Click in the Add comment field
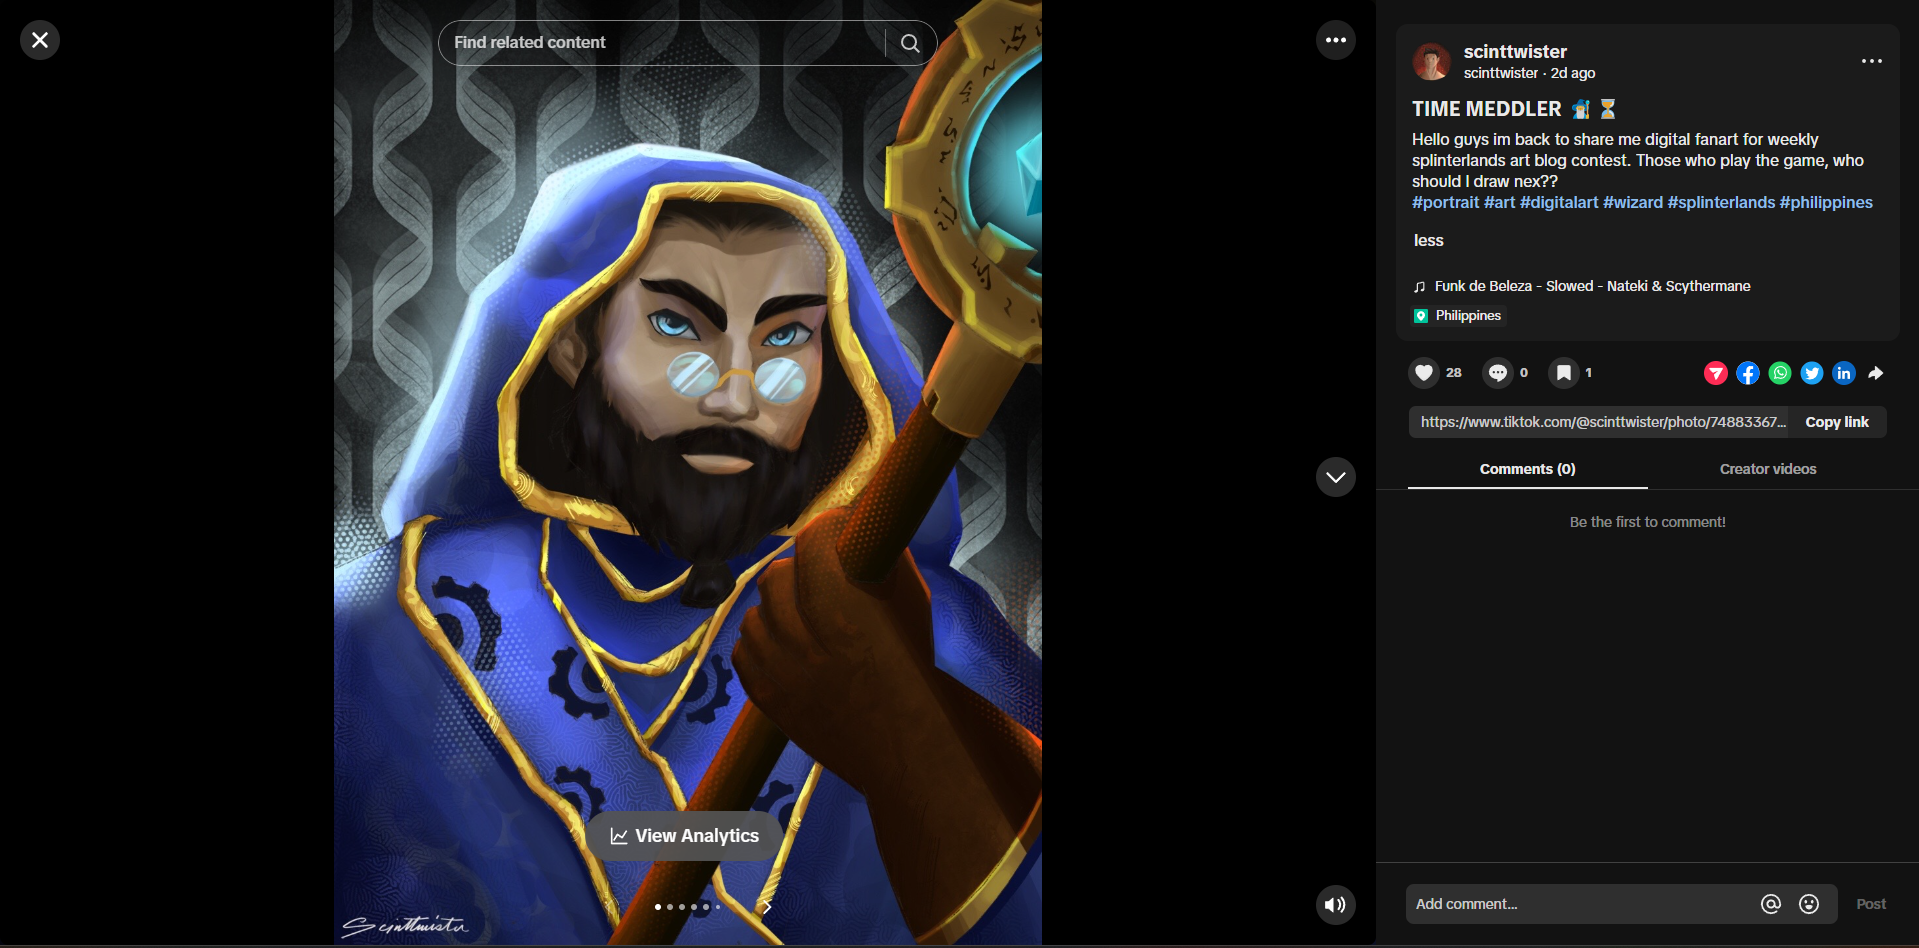 tap(1580, 904)
